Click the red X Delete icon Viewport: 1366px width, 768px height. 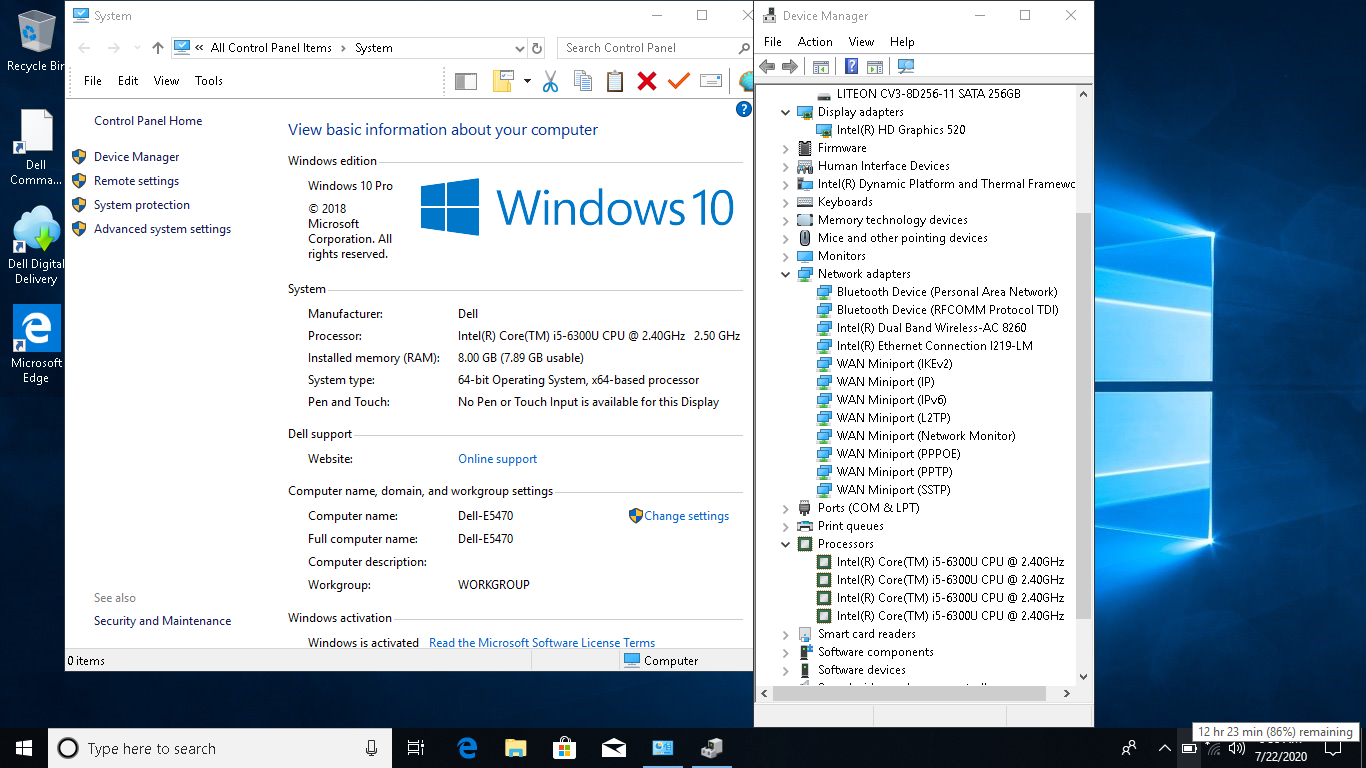point(647,81)
